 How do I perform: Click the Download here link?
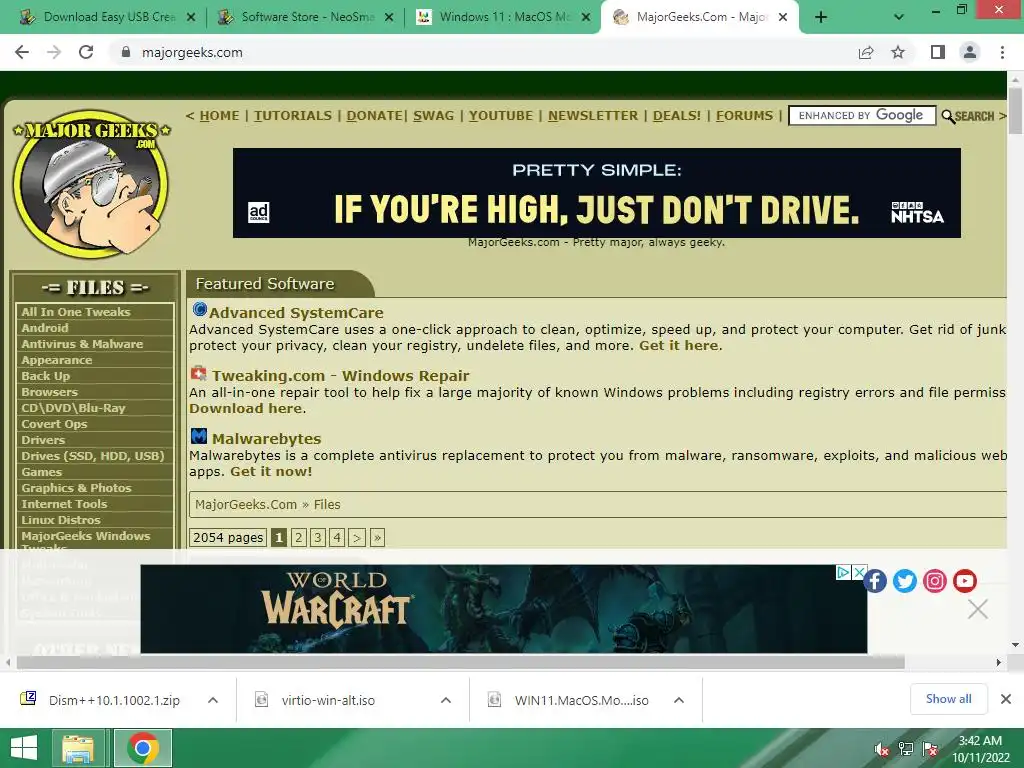(x=246, y=408)
